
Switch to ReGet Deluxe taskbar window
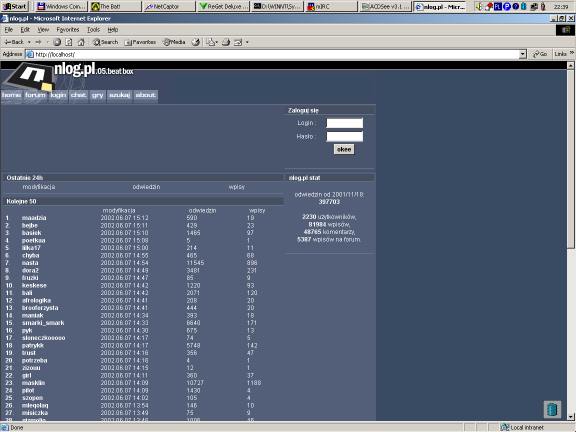223,7
